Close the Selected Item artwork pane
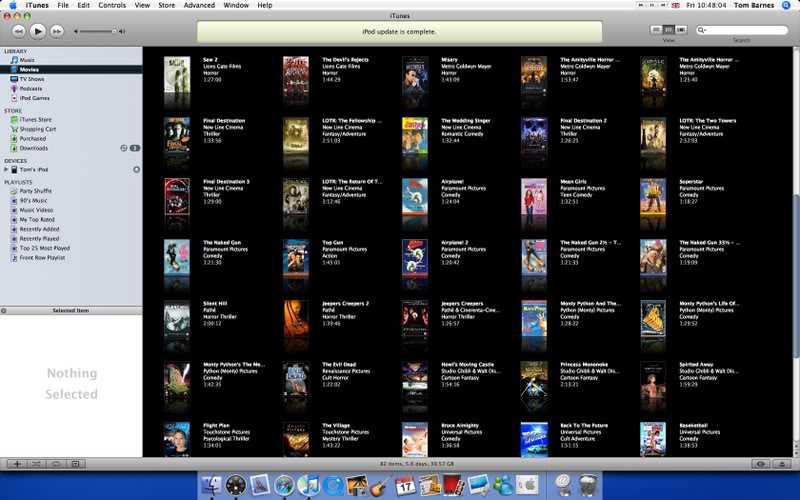 [4, 311]
